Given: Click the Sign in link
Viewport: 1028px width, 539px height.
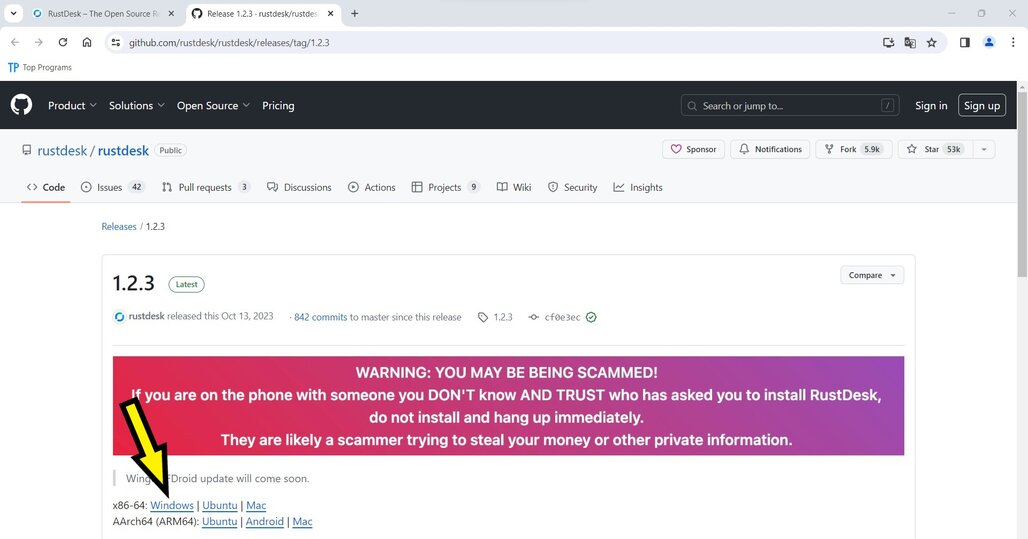Looking at the screenshot, I should click(931, 106).
